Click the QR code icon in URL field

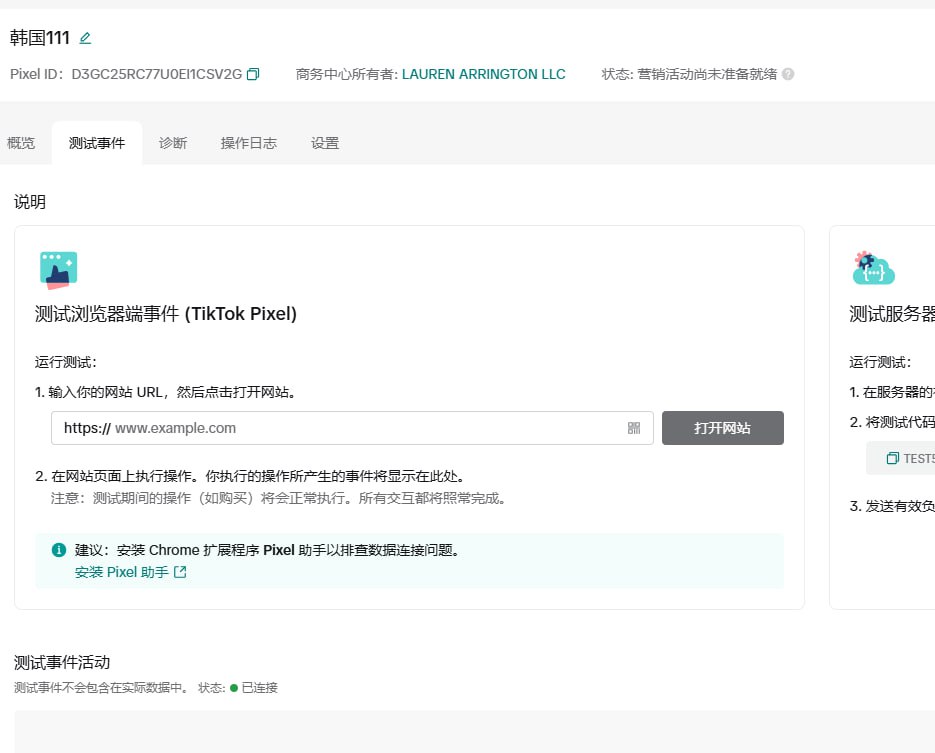(634, 428)
